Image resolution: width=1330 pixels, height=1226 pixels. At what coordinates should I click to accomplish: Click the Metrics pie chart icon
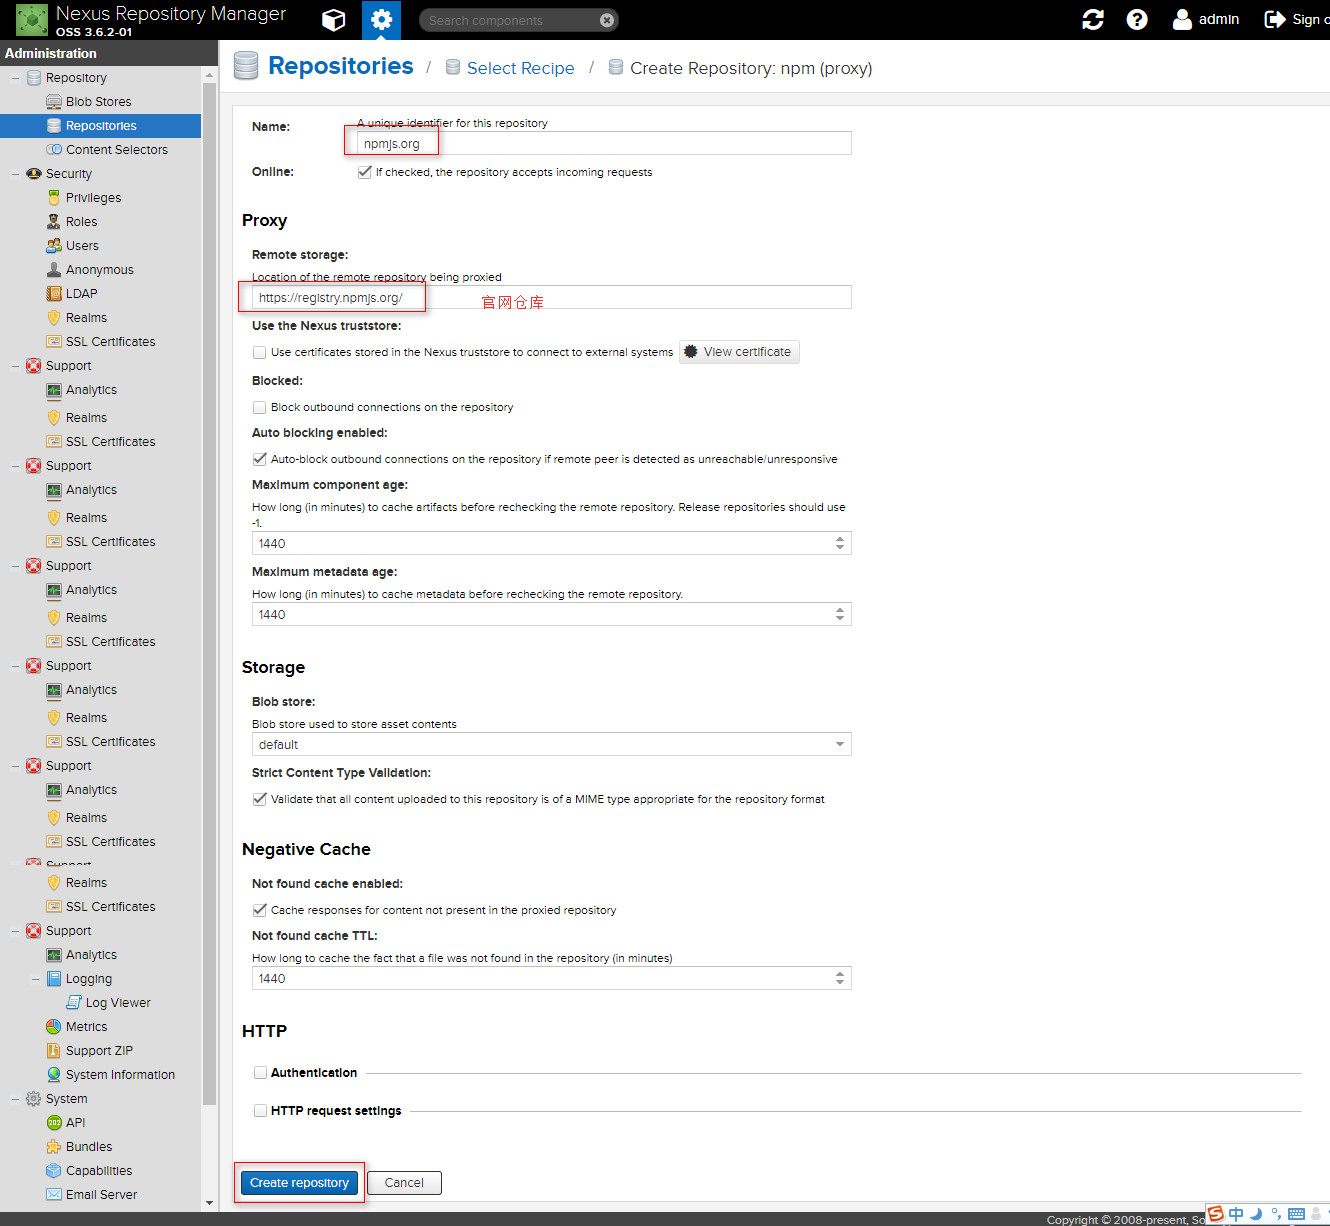pyautogui.click(x=54, y=1027)
